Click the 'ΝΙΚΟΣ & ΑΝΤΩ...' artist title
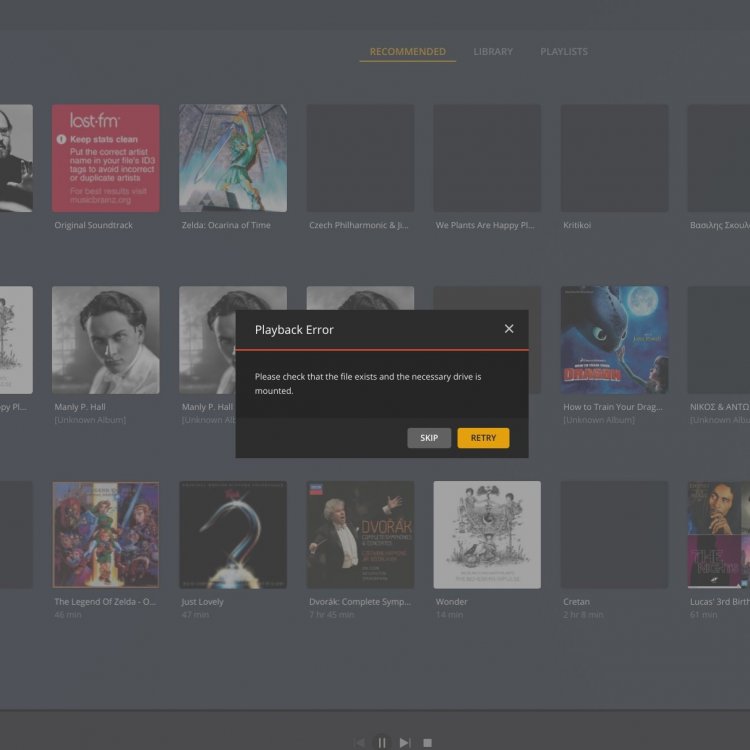750x750 pixels. [x=720, y=407]
